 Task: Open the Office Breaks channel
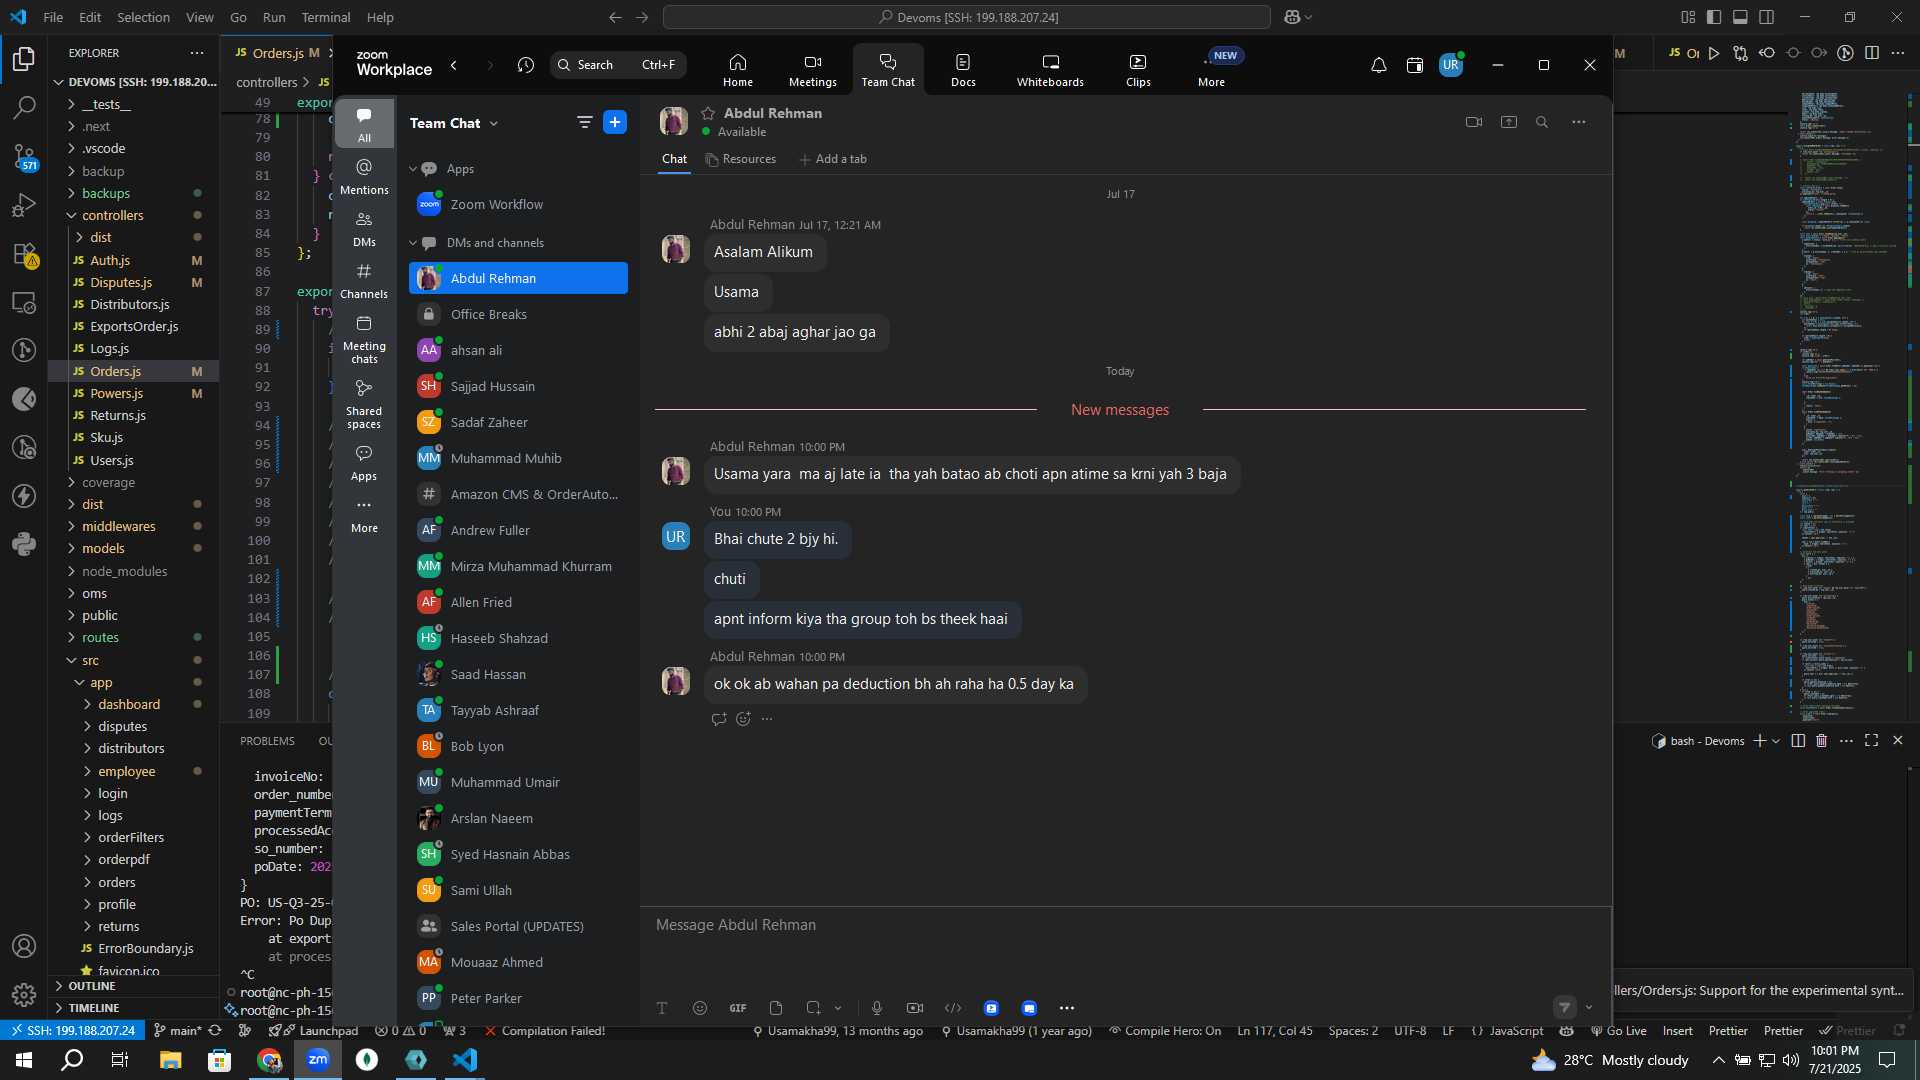click(518, 314)
